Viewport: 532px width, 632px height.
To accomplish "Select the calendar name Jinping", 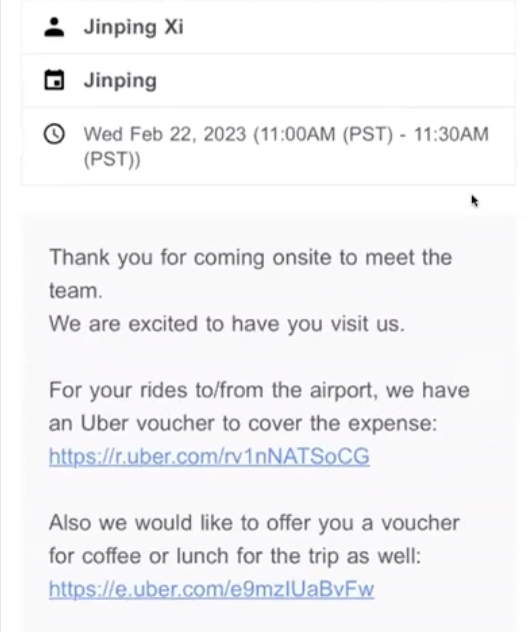I will point(120,81).
